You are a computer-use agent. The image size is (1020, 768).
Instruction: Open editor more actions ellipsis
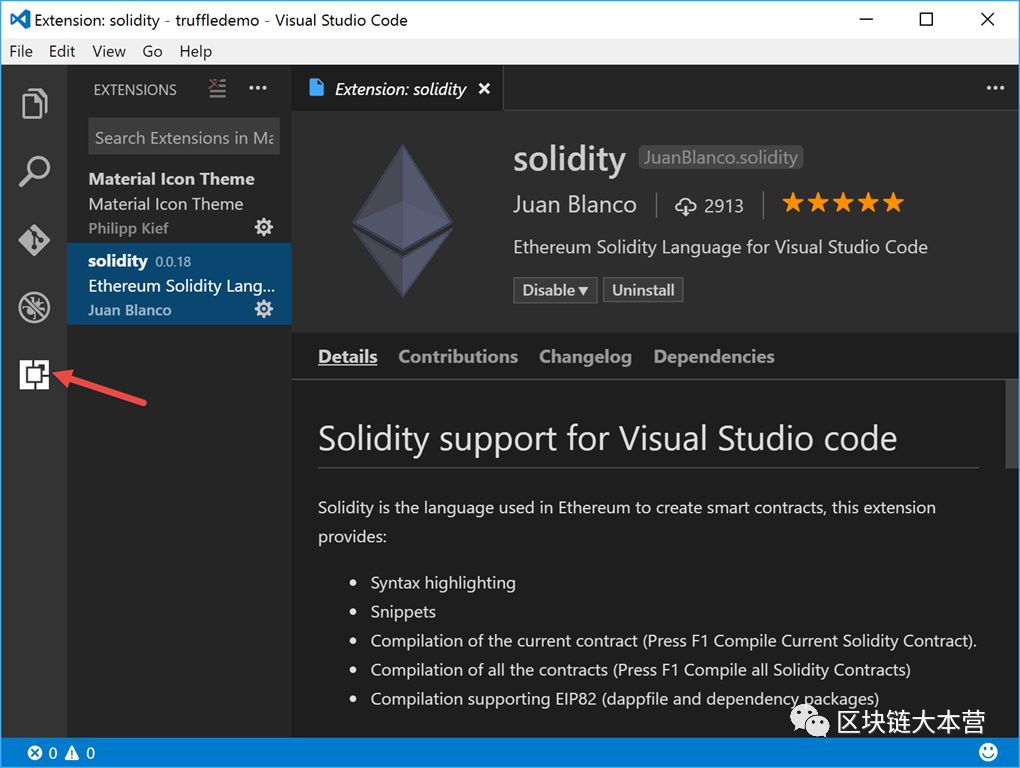(x=995, y=88)
